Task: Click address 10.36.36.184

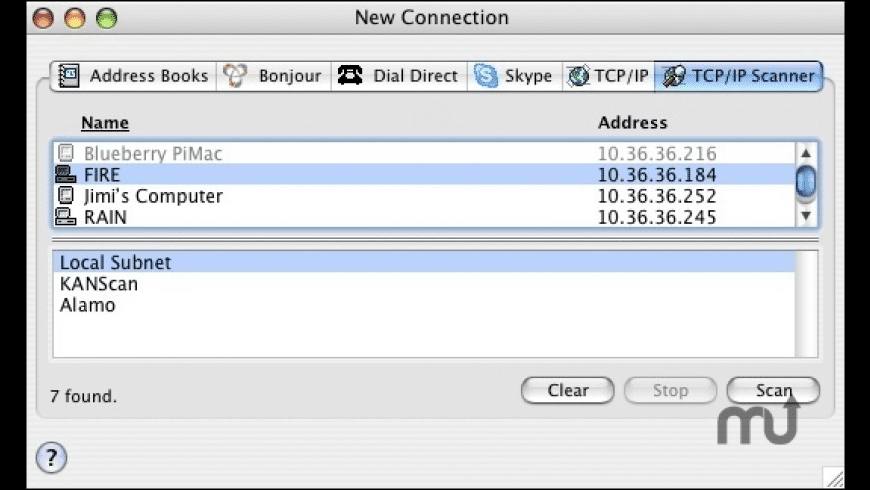Action: tap(657, 175)
